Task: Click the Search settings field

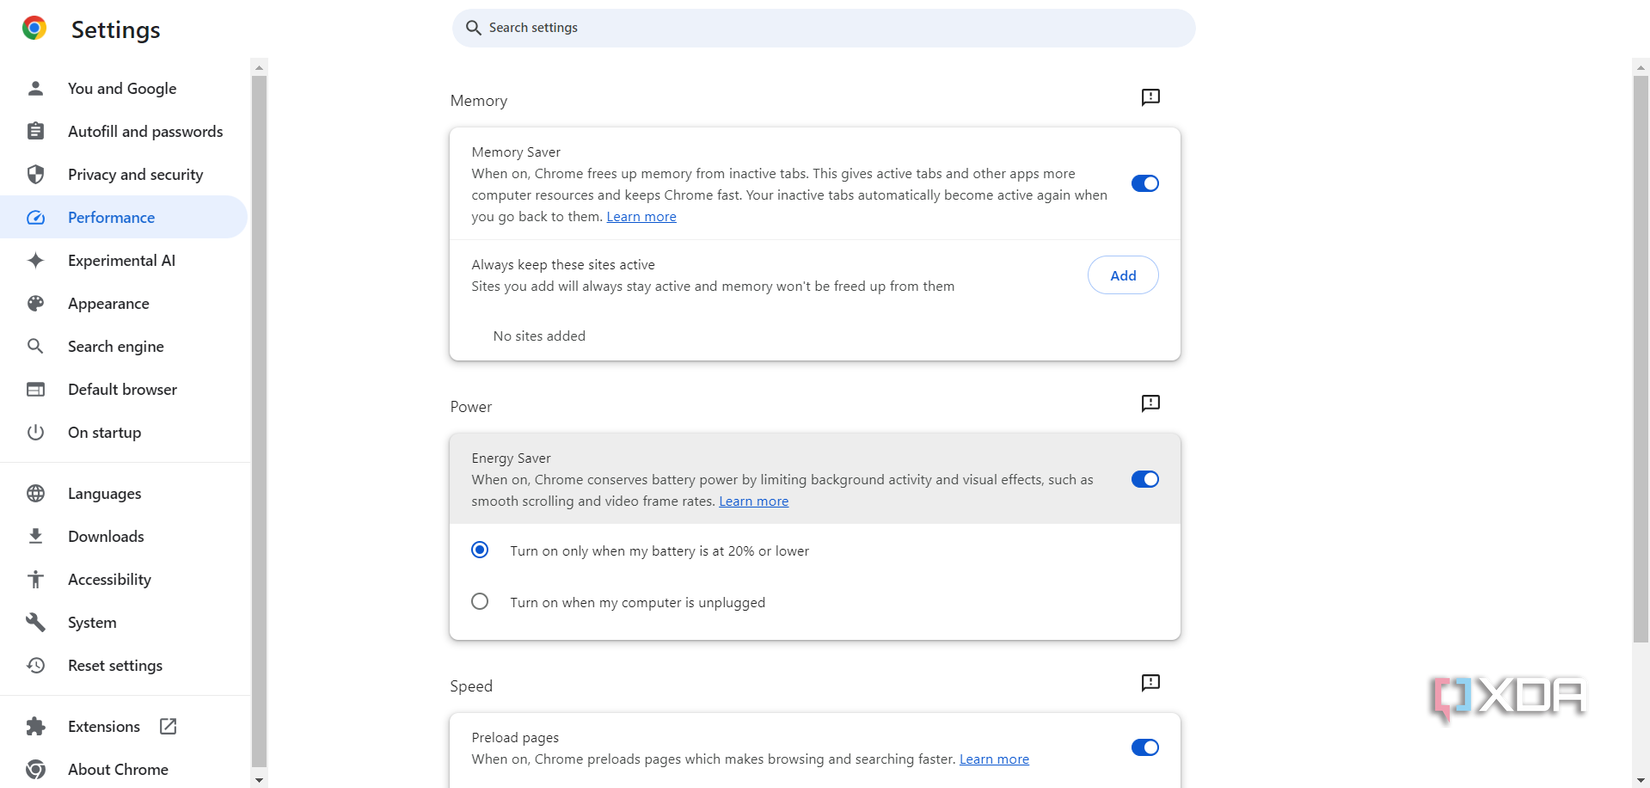Action: pyautogui.click(x=822, y=27)
